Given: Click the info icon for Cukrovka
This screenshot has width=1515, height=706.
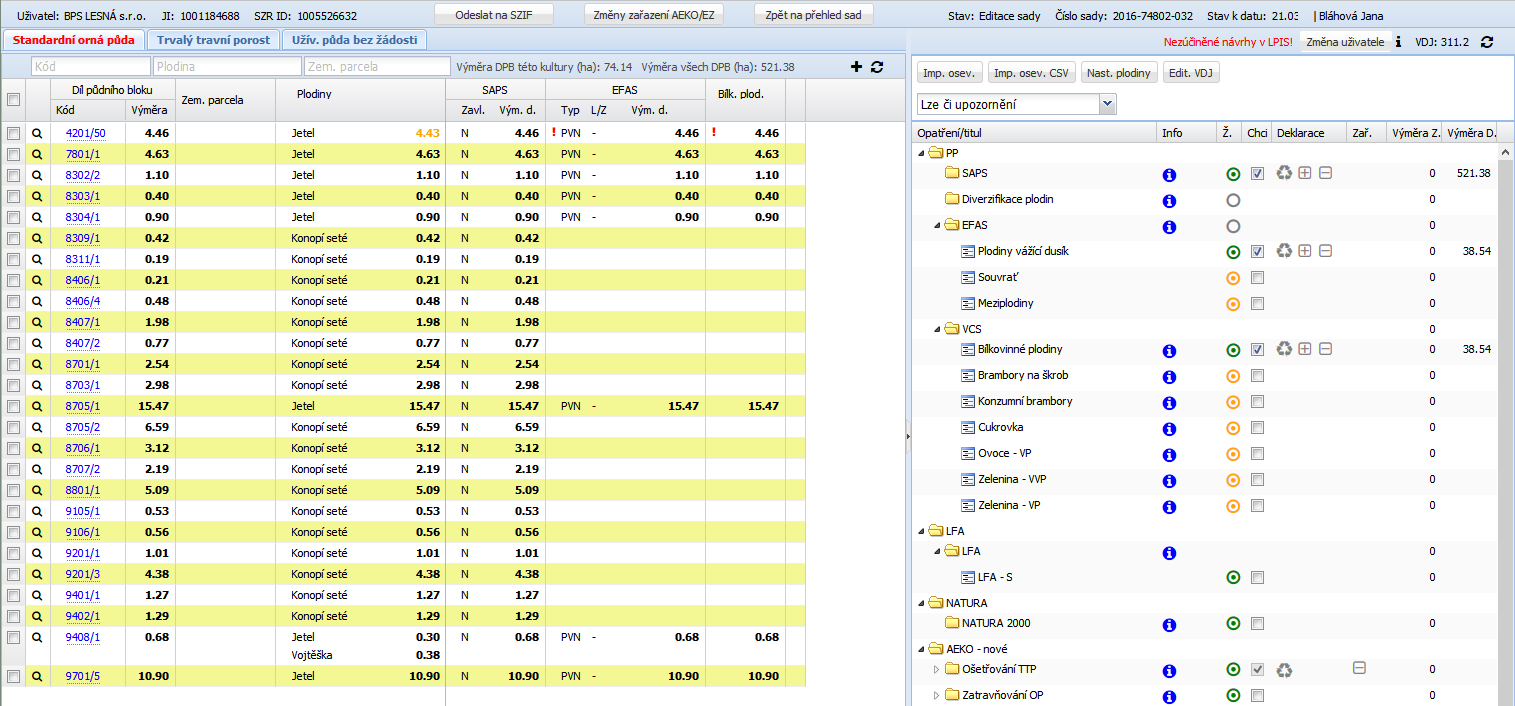Looking at the screenshot, I should coord(1169,428).
